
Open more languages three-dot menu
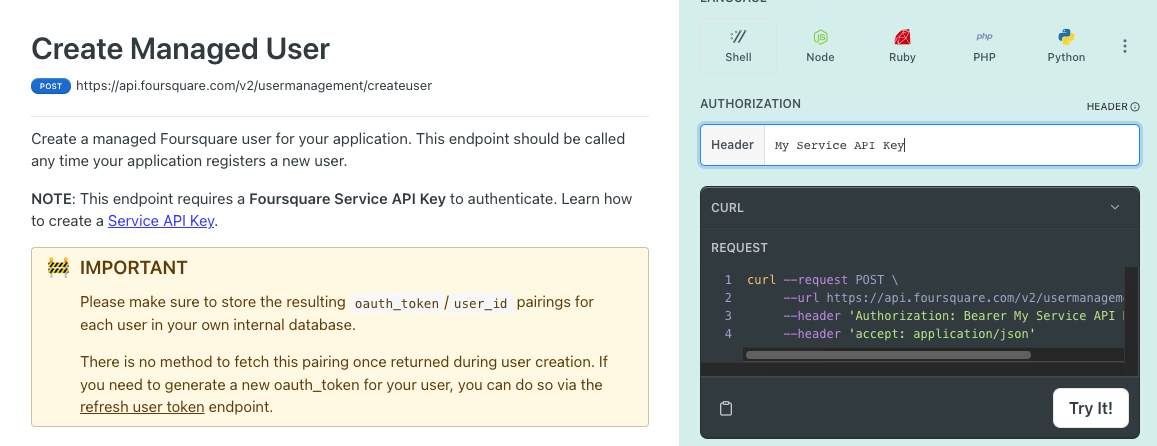[1125, 47]
